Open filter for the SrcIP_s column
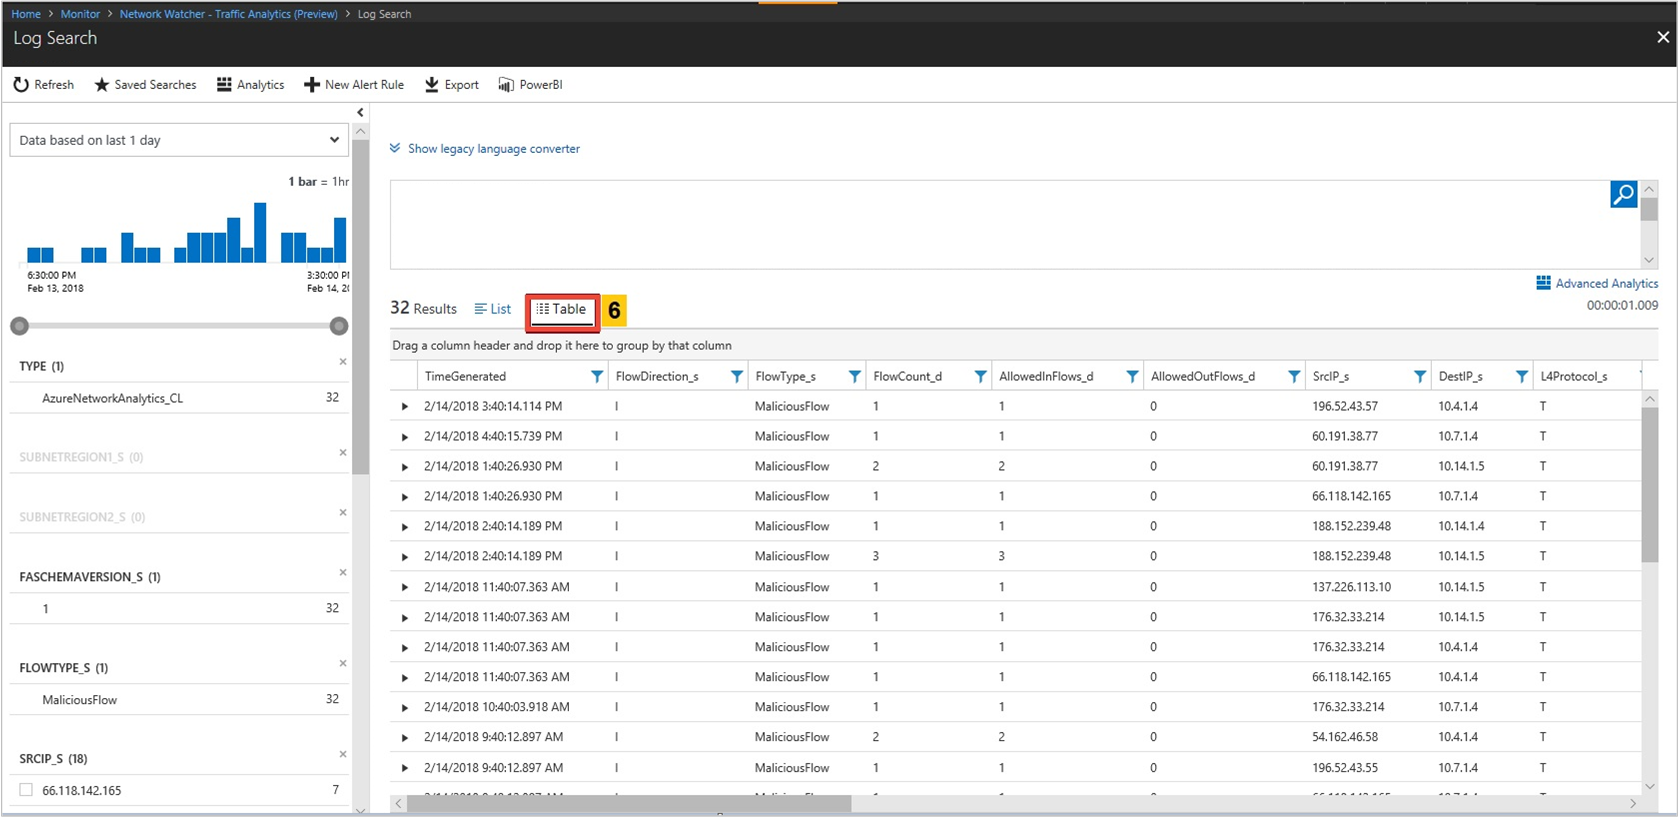This screenshot has height=817, width=1679. [1419, 377]
